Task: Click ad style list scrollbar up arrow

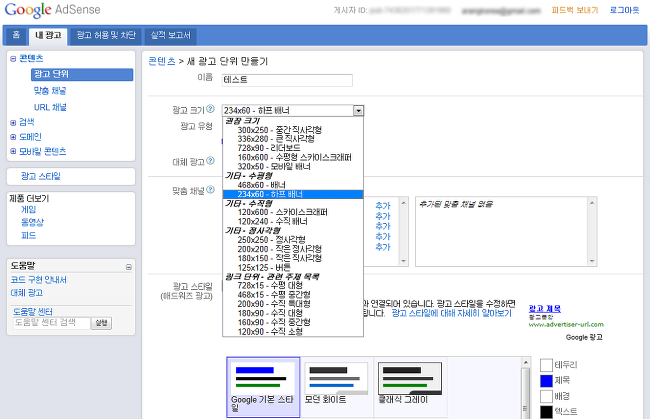Action: click(526, 363)
